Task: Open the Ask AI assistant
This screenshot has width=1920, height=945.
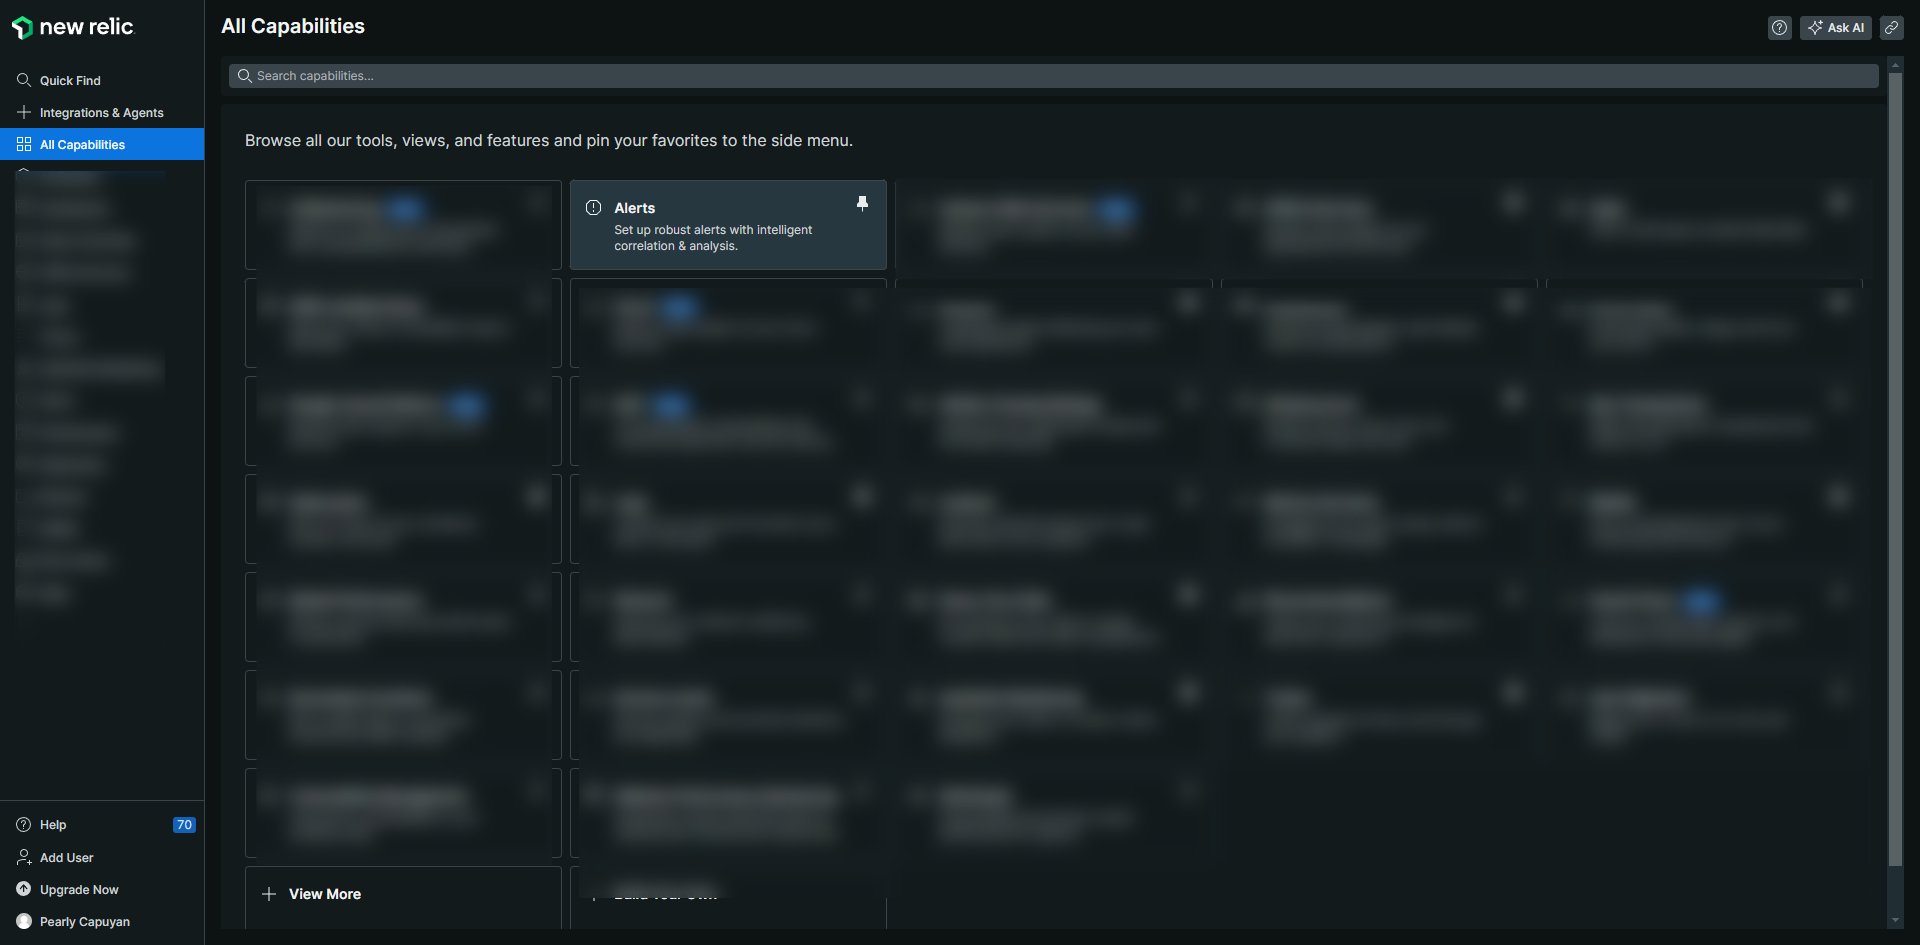Action: (1835, 28)
